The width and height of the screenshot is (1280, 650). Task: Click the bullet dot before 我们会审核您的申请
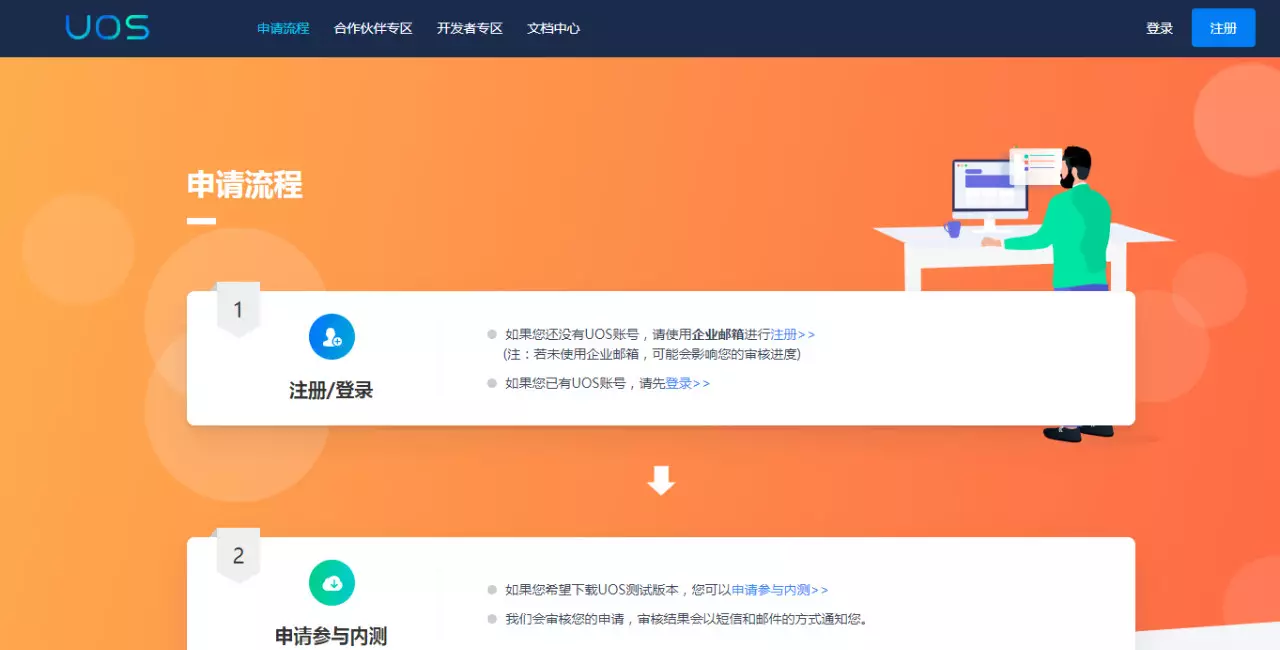coord(491,618)
